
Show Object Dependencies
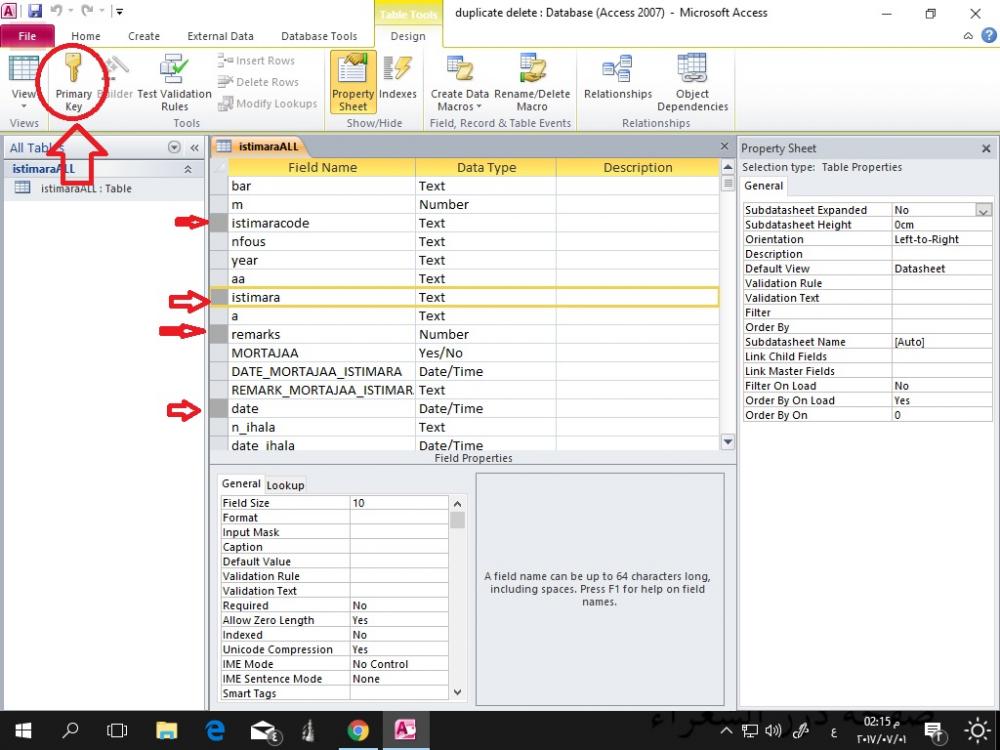[692, 83]
